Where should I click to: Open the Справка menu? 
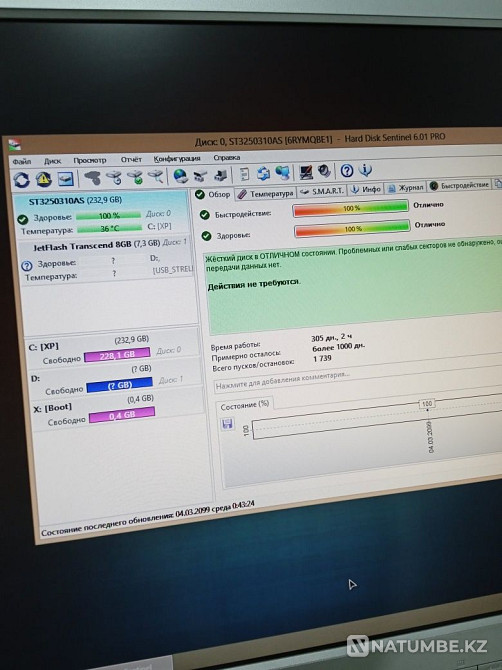pos(226,158)
